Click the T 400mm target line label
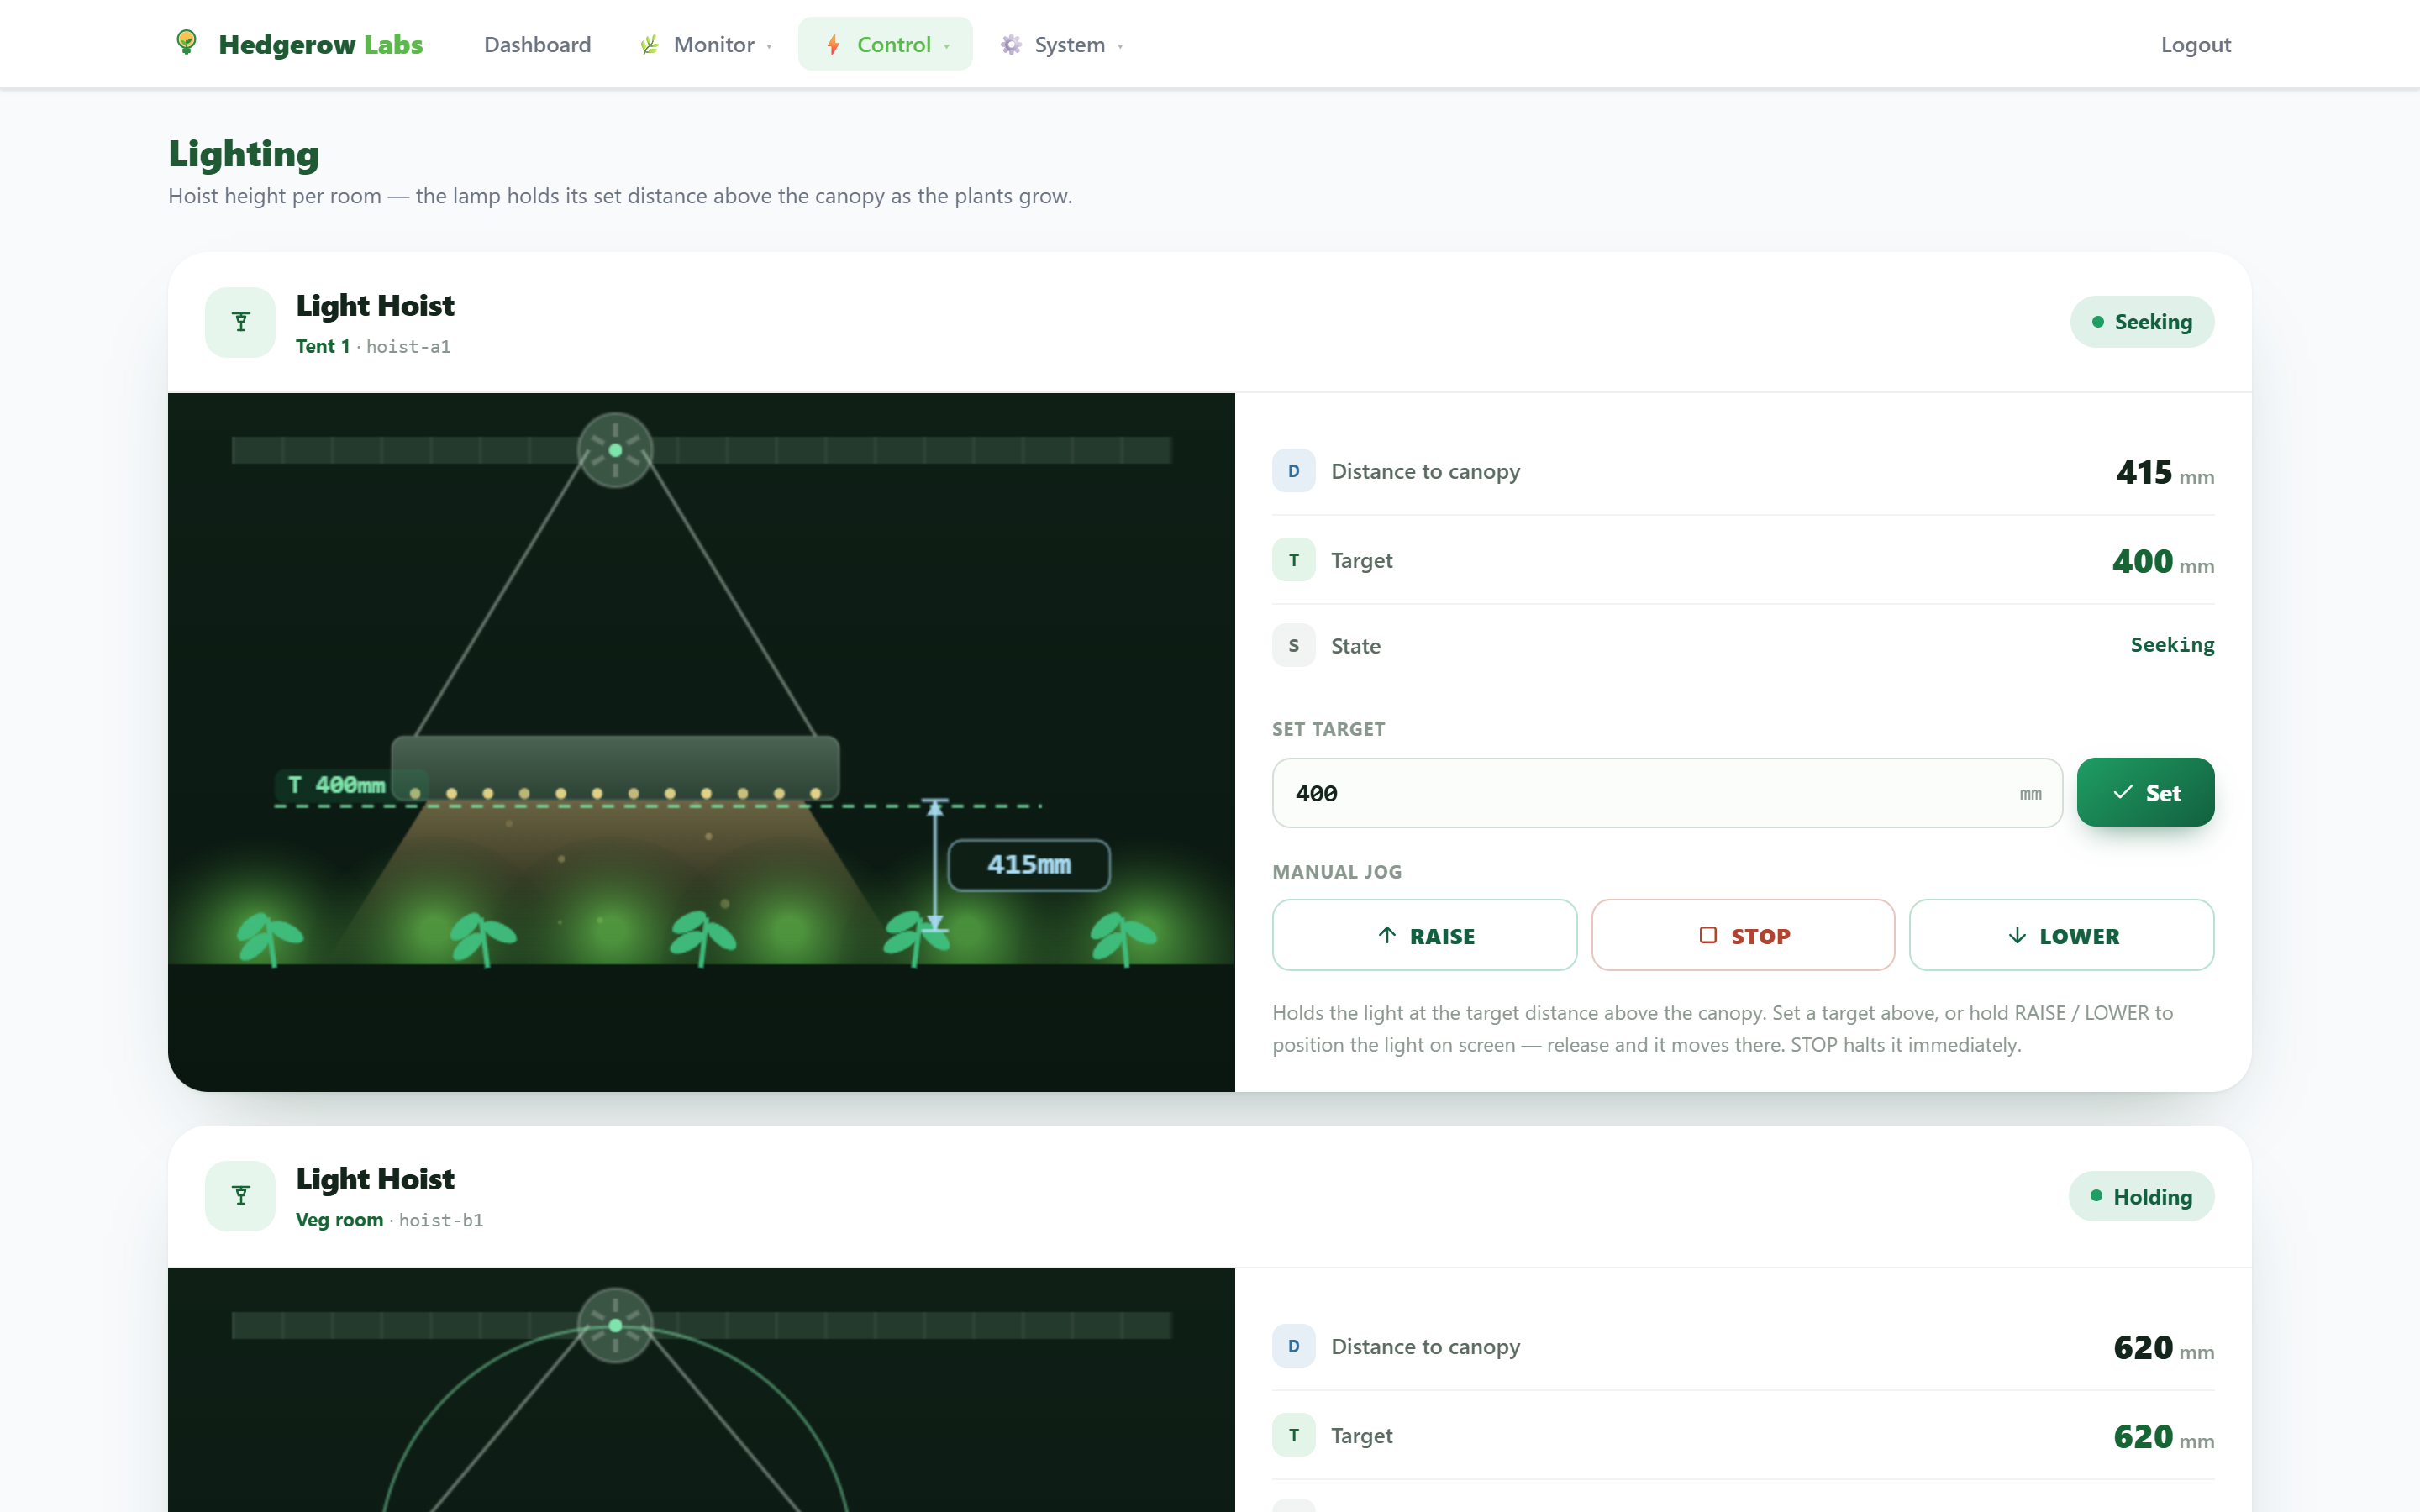The width and height of the screenshot is (2420, 1512). [x=337, y=785]
